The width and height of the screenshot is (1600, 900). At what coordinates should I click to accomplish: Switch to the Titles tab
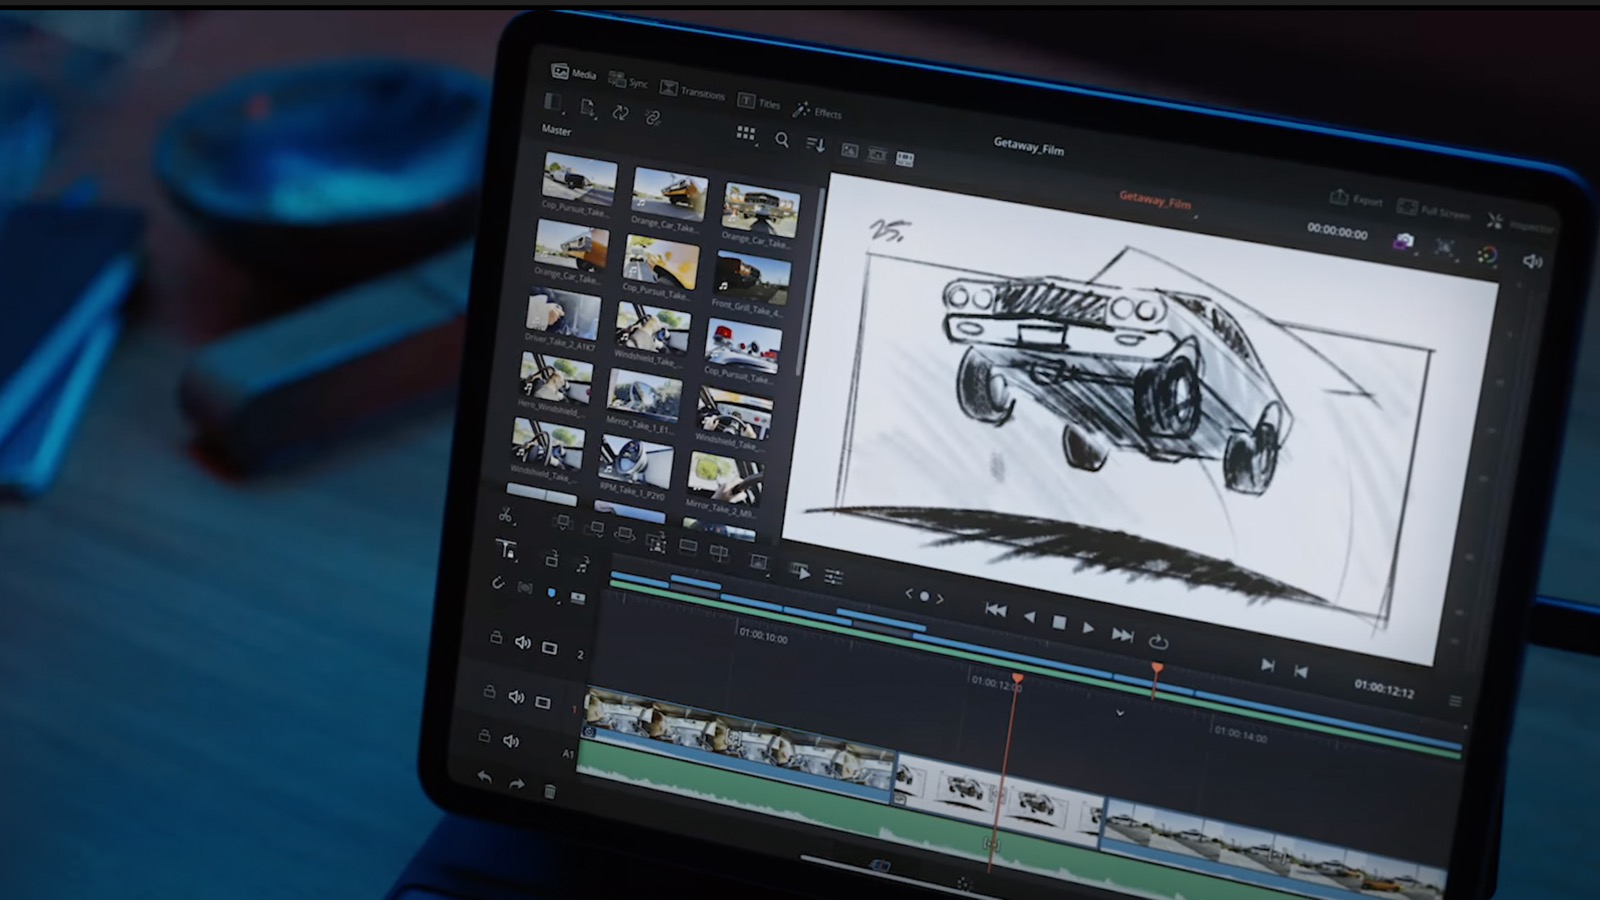tap(759, 102)
